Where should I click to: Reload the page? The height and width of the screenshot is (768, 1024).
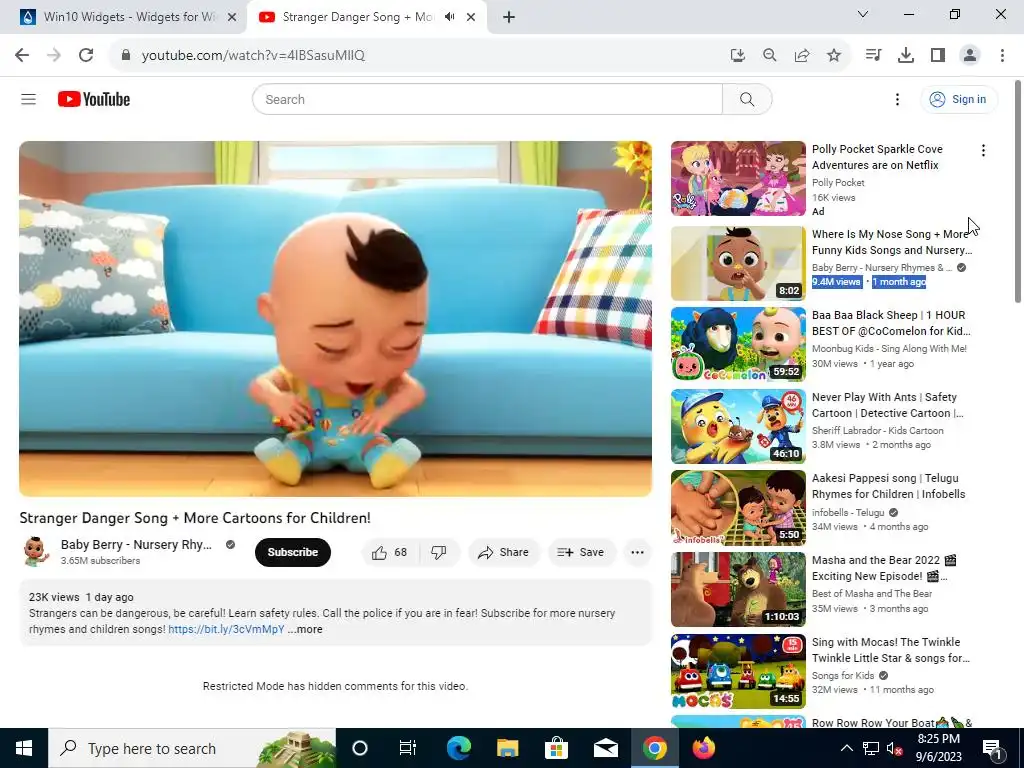[x=86, y=56]
